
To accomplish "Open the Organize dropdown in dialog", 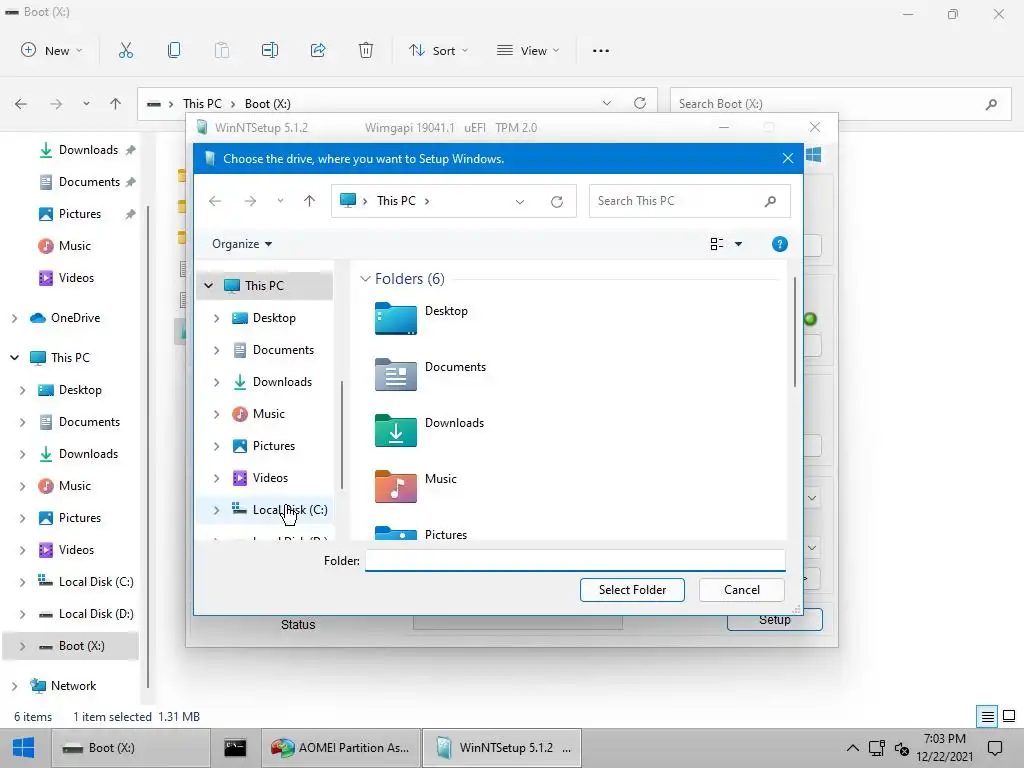I will click(x=242, y=244).
